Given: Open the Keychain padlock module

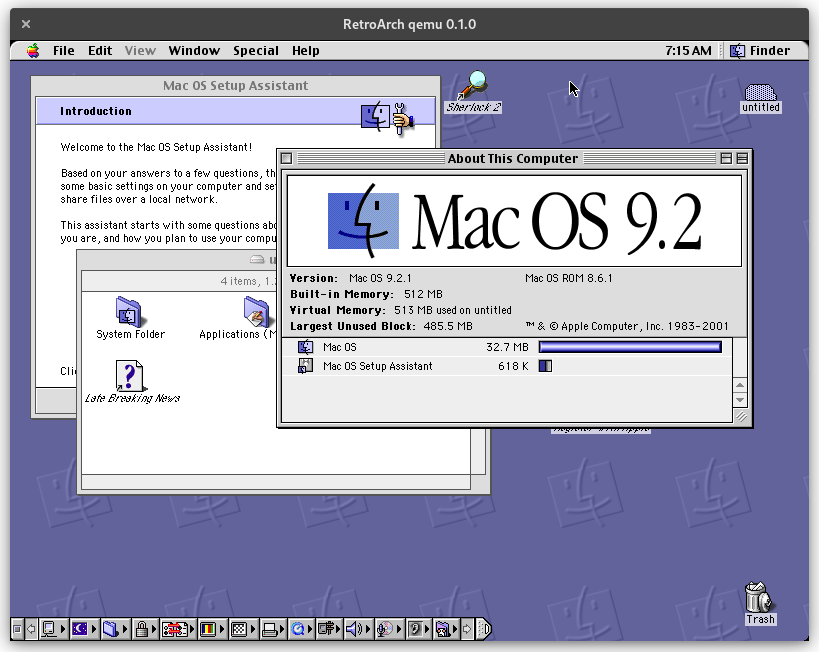Looking at the screenshot, I should click(145, 629).
